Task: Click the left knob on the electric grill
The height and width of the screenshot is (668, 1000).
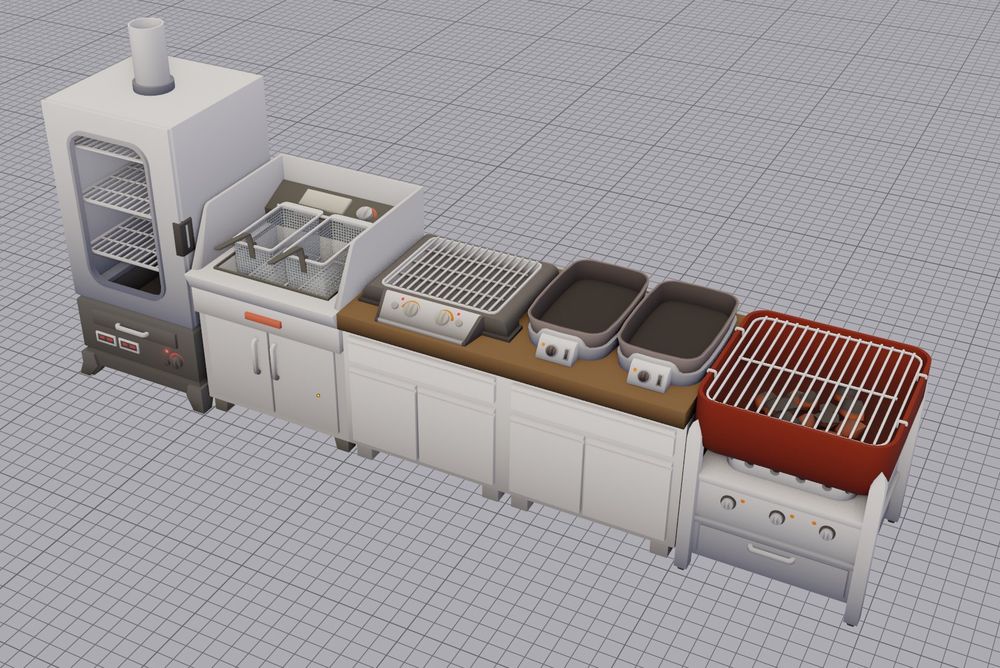Action: [411, 309]
